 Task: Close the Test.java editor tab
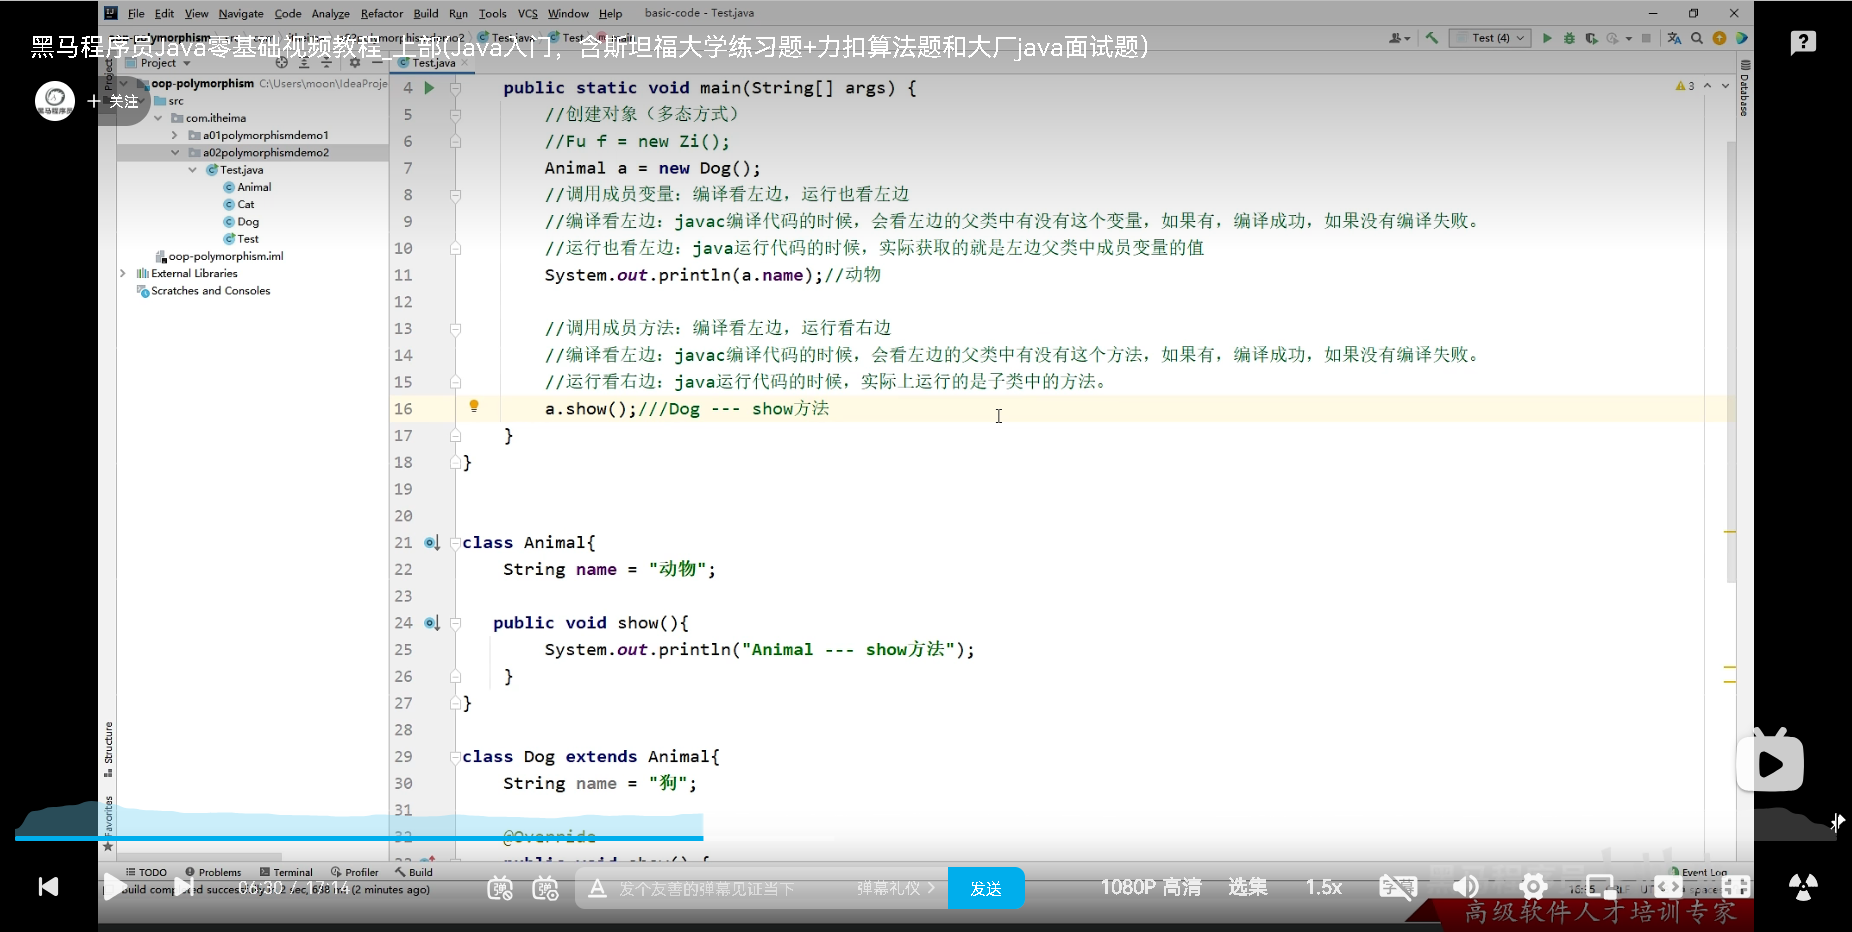(465, 63)
